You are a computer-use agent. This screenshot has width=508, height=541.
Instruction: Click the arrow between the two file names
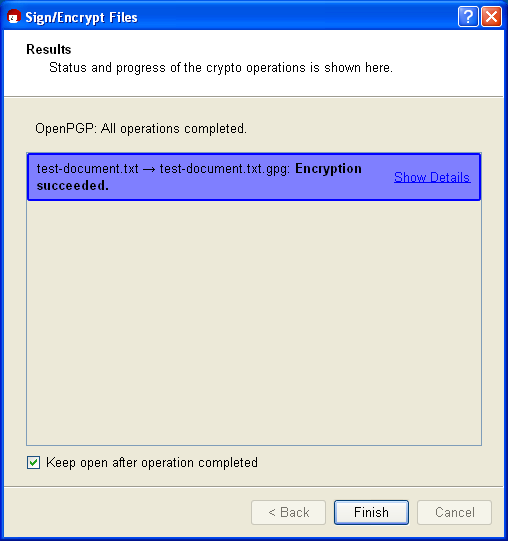tap(149, 170)
